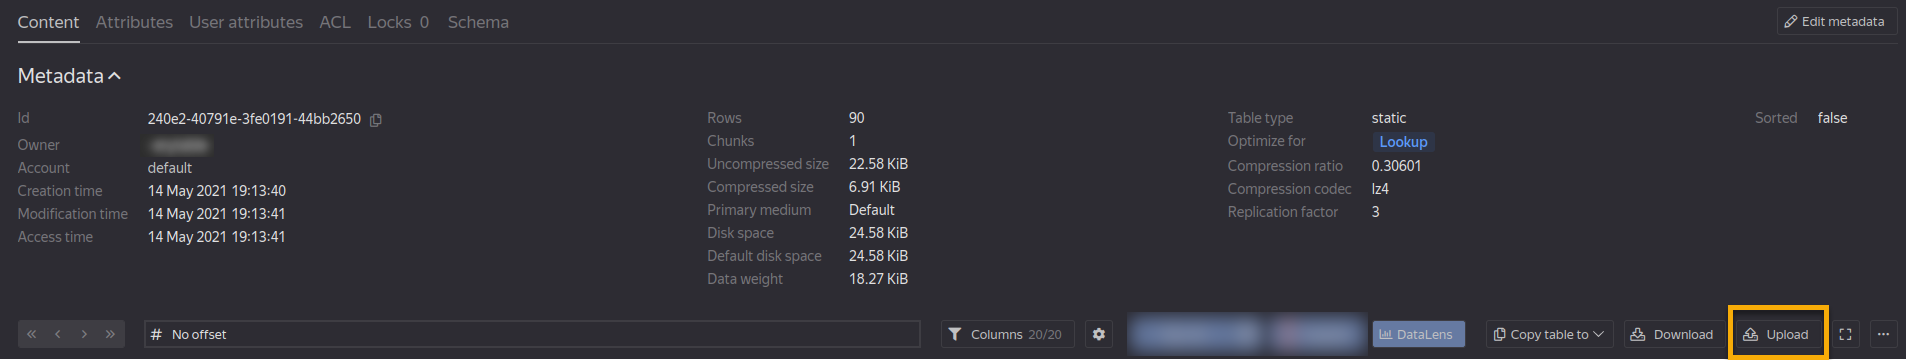Go to the next page arrow
This screenshot has width=1906, height=360.
click(84, 334)
